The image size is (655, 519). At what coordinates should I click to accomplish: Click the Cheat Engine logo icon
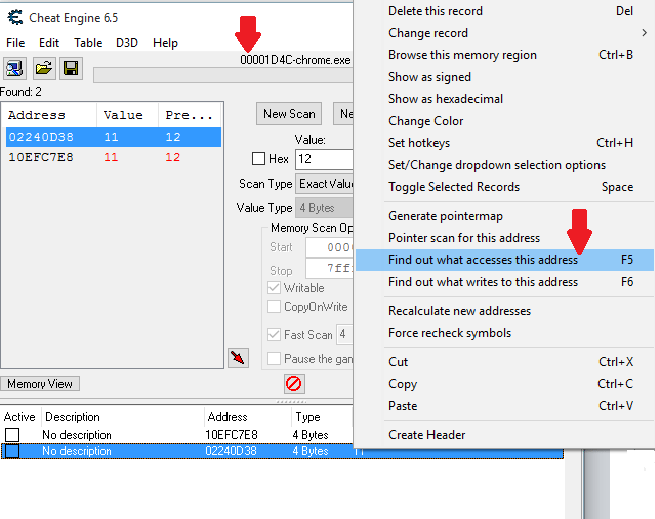(x=15, y=18)
